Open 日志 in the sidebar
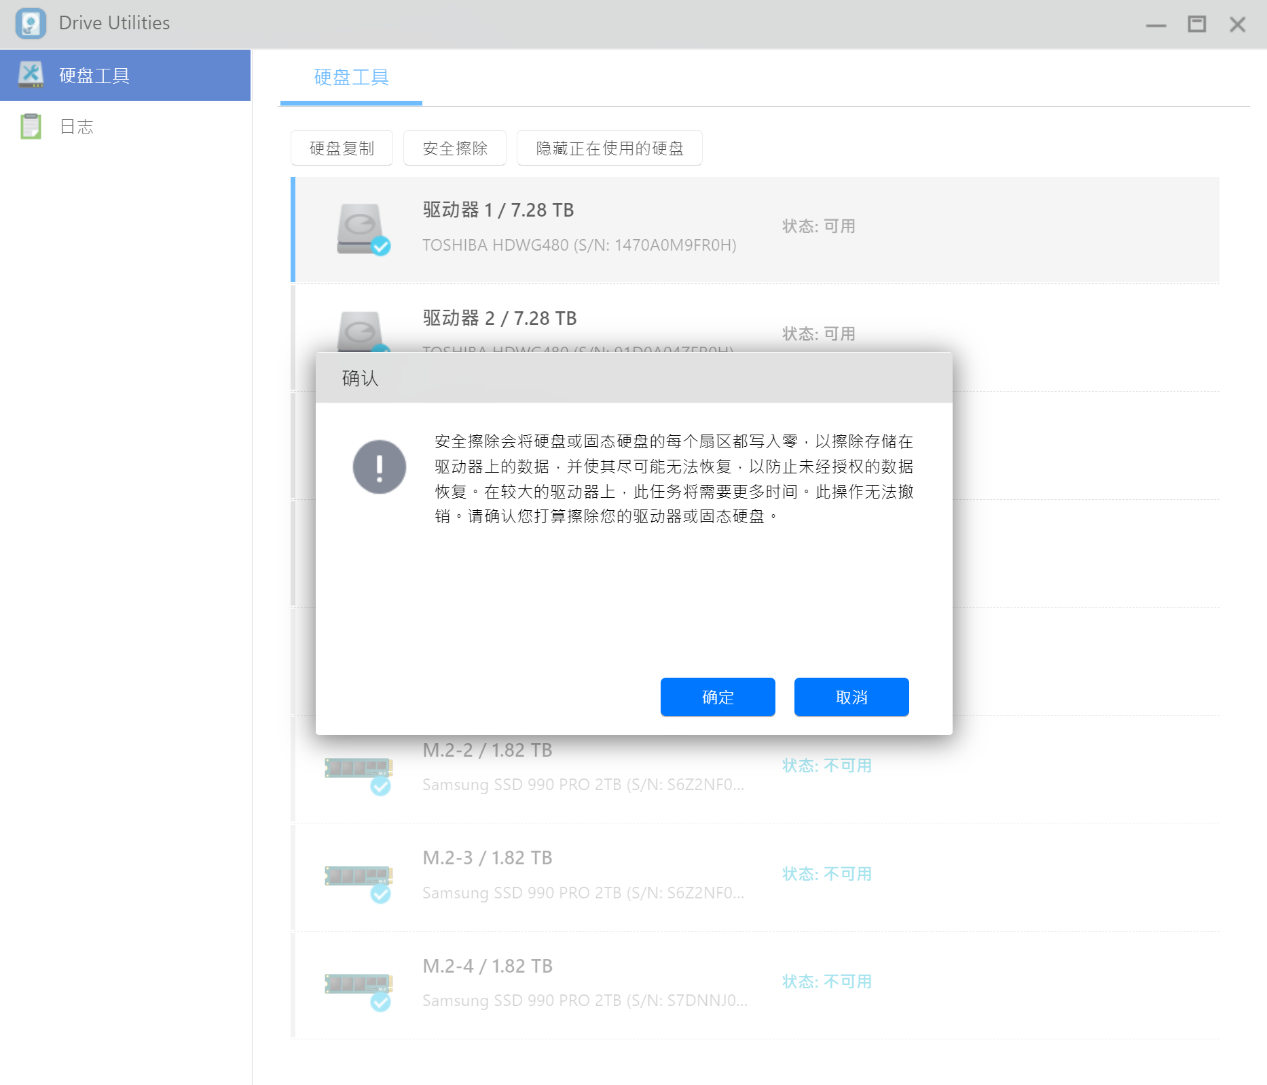Image resolution: width=1267 pixels, height=1085 pixels. pos(77,127)
